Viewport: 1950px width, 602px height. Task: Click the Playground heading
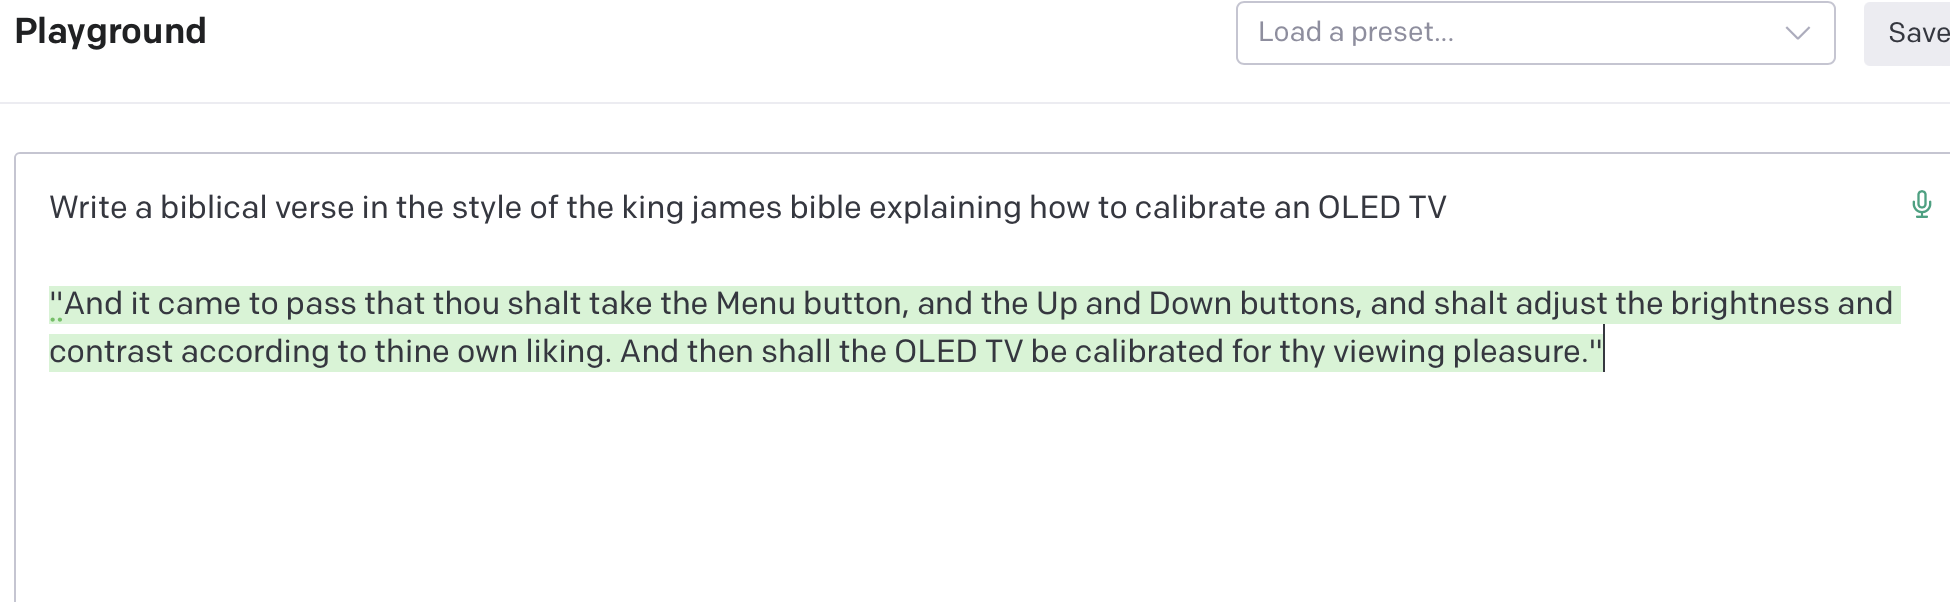point(110,31)
